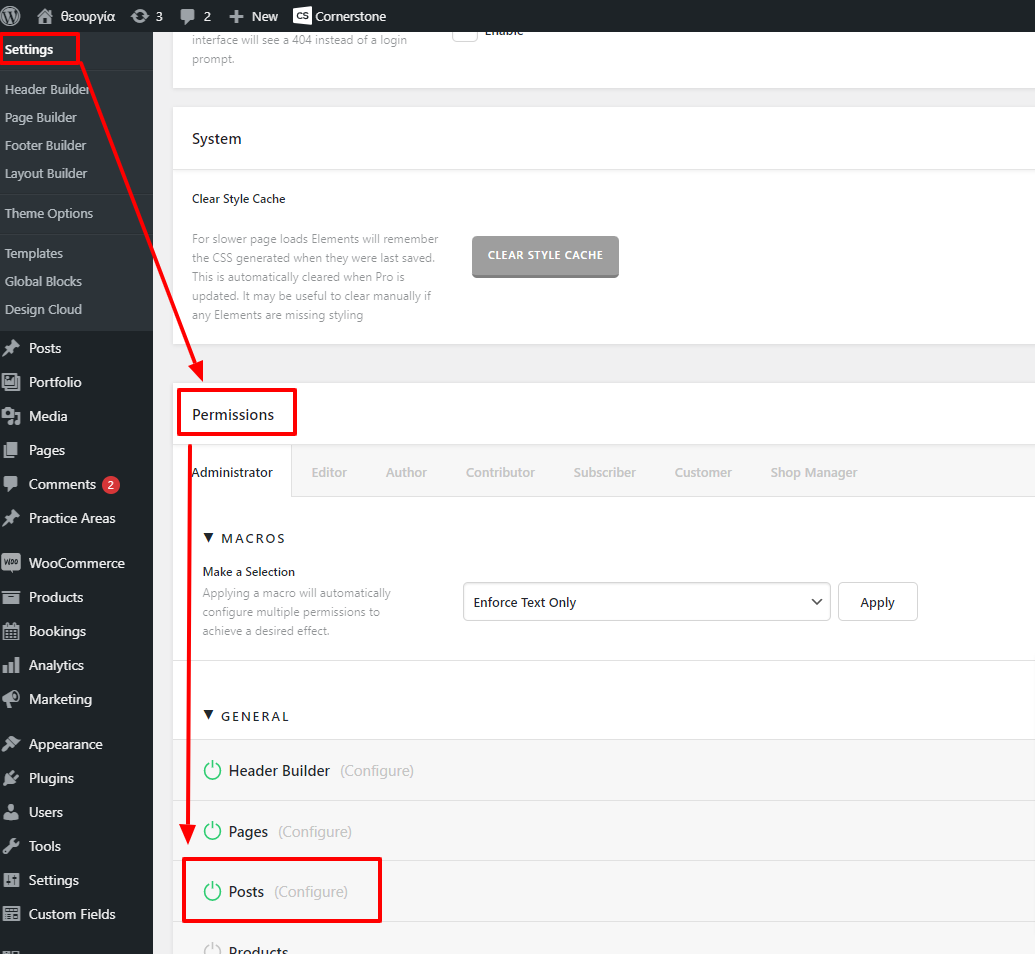Collapse the MACROS section
Screen dimensions: 1035x954
(x=209, y=538)
